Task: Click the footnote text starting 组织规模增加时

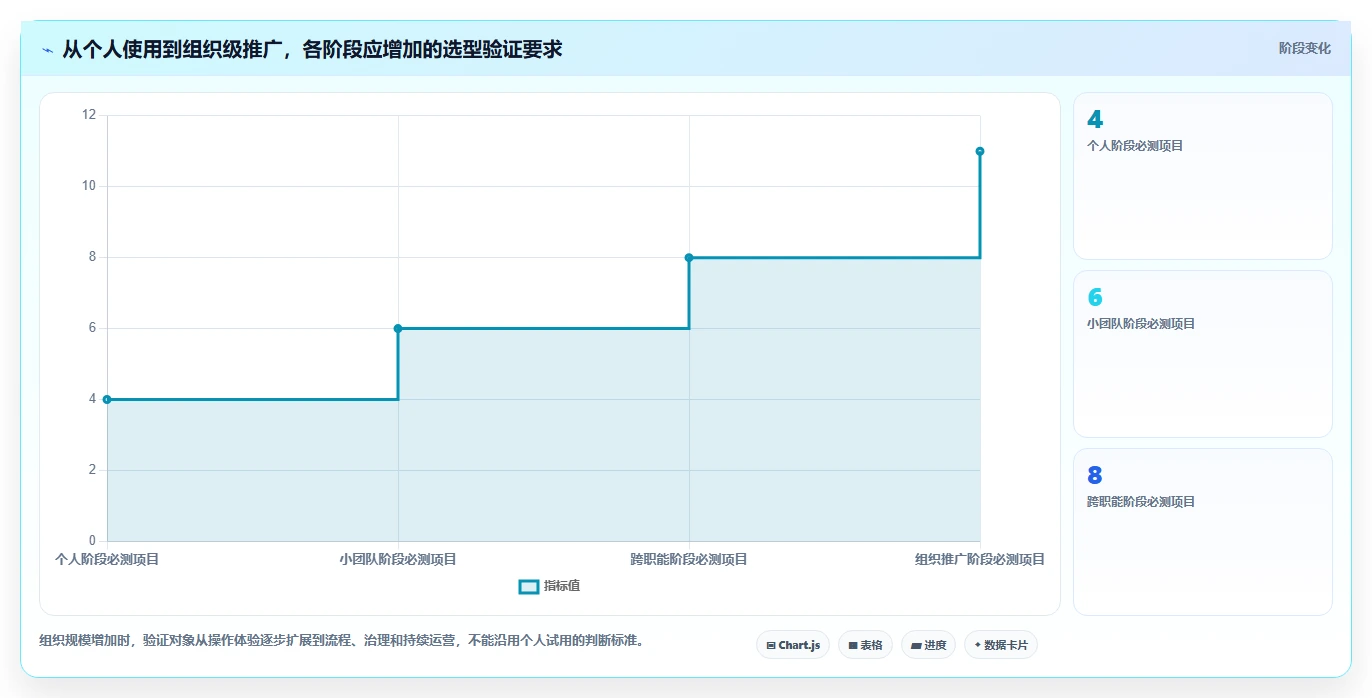Action: point(341,640)
